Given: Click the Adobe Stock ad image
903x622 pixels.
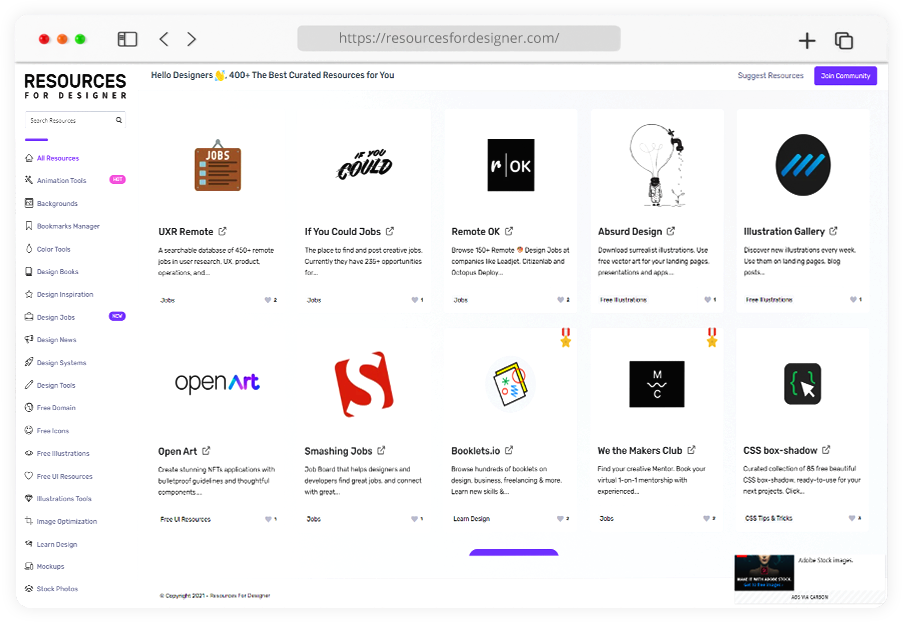Looking at the screenshot, I should point(764,572).
